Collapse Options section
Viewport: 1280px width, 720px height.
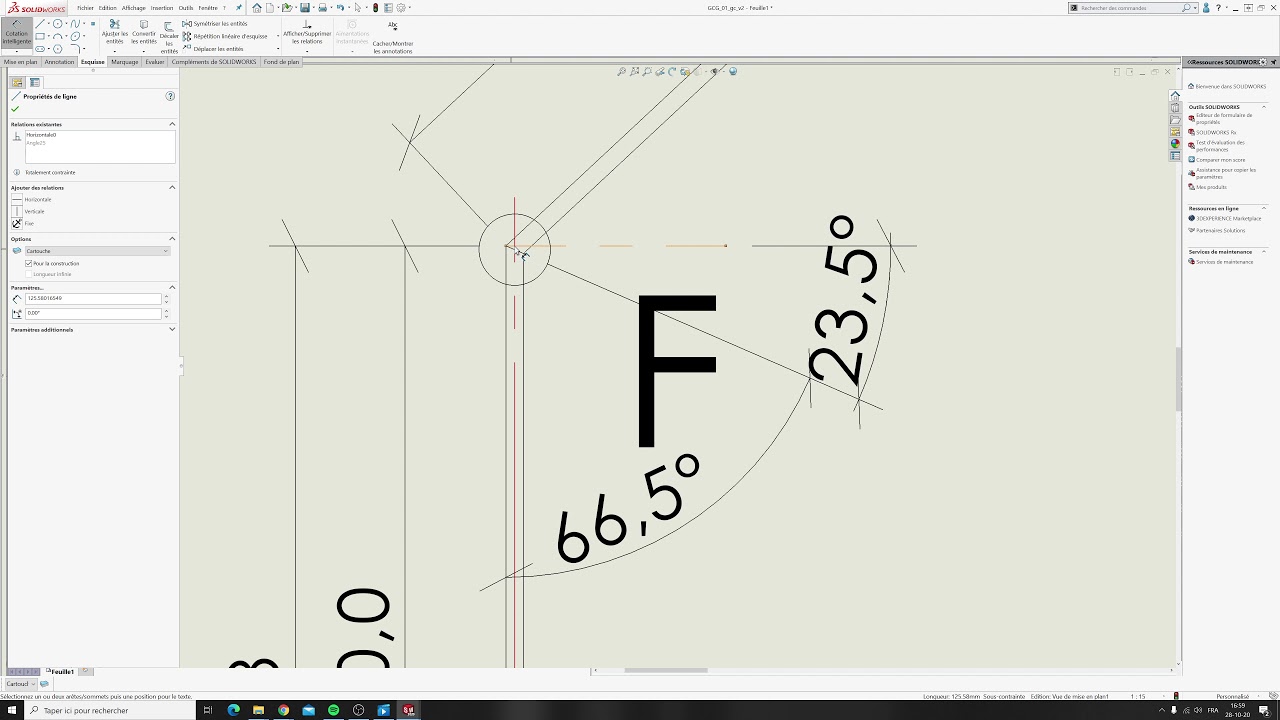click(172, 239)
